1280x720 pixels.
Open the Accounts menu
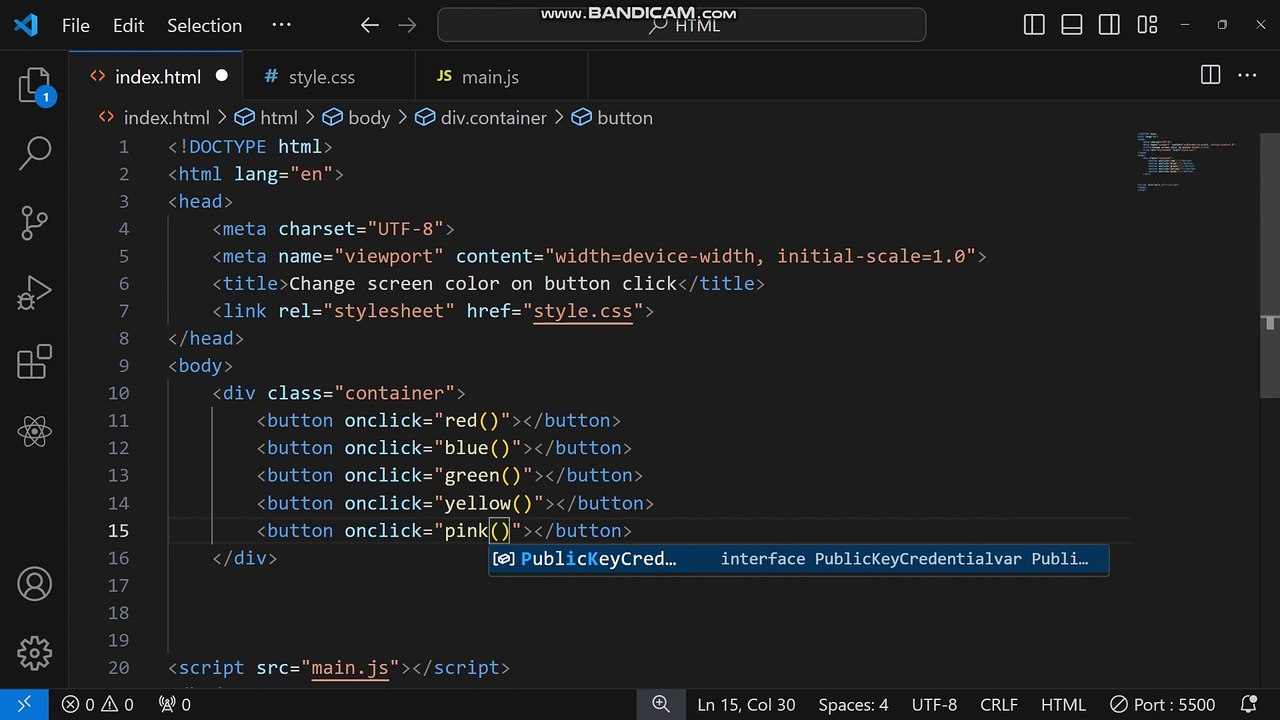[34, 584]
